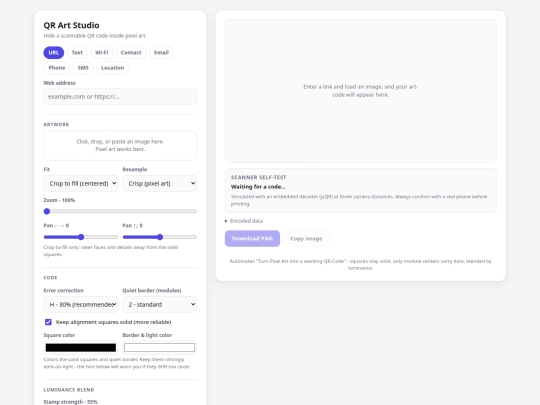Pick the SMS content type
The image size is (540, 405).
(x=83, y=68)
